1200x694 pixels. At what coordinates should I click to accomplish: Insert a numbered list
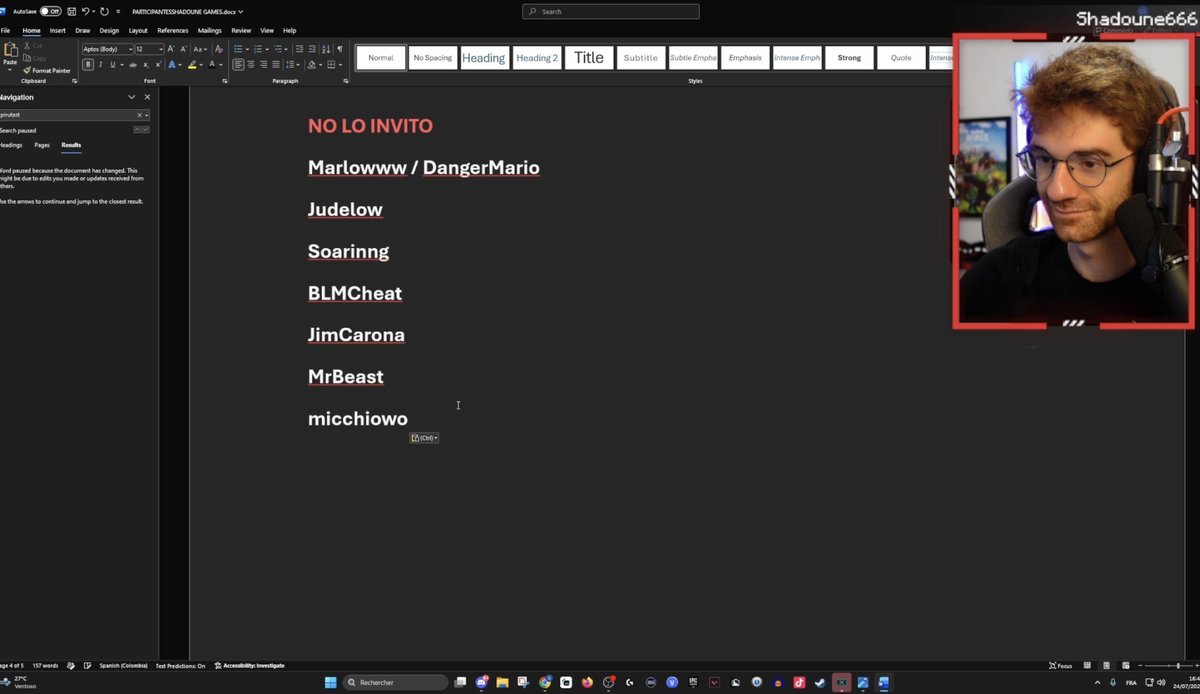258,49
